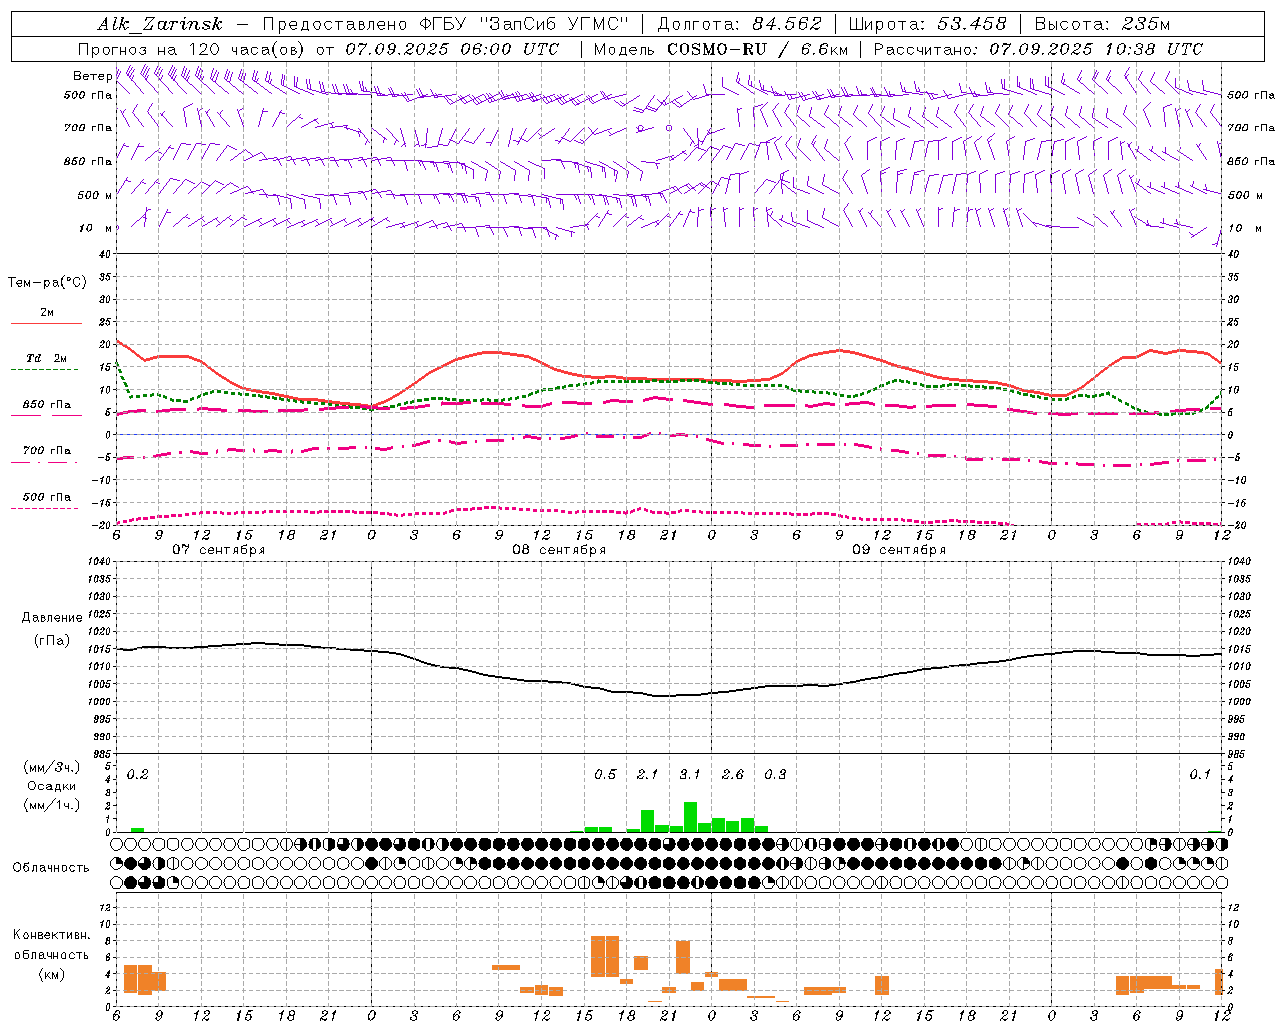This screenshot has height=1024, width=1280.
Task: Click the Ветер wind panel label
Action: 92,76
